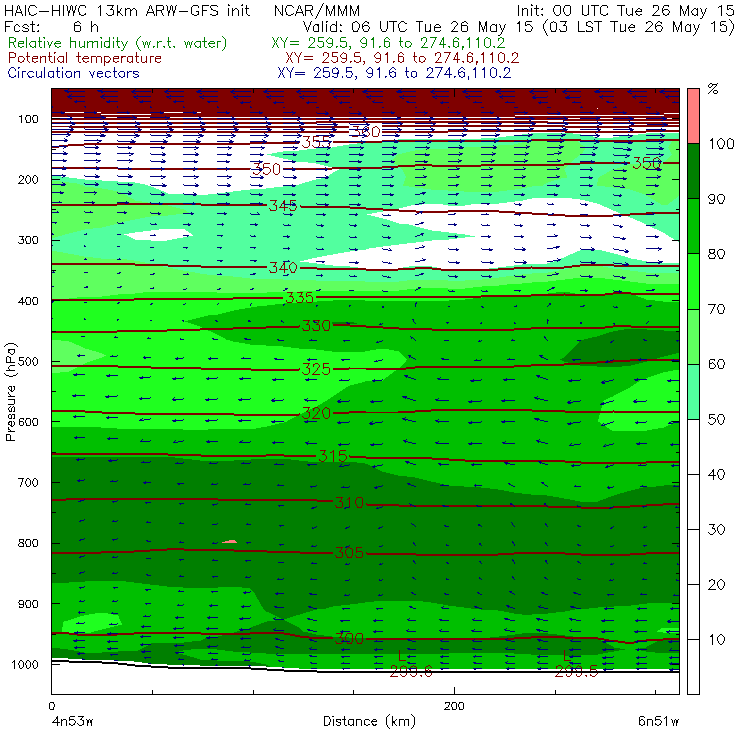The image size is (740, 740).
Task: Click the 305 contour label
Action: tap(349, 553)
